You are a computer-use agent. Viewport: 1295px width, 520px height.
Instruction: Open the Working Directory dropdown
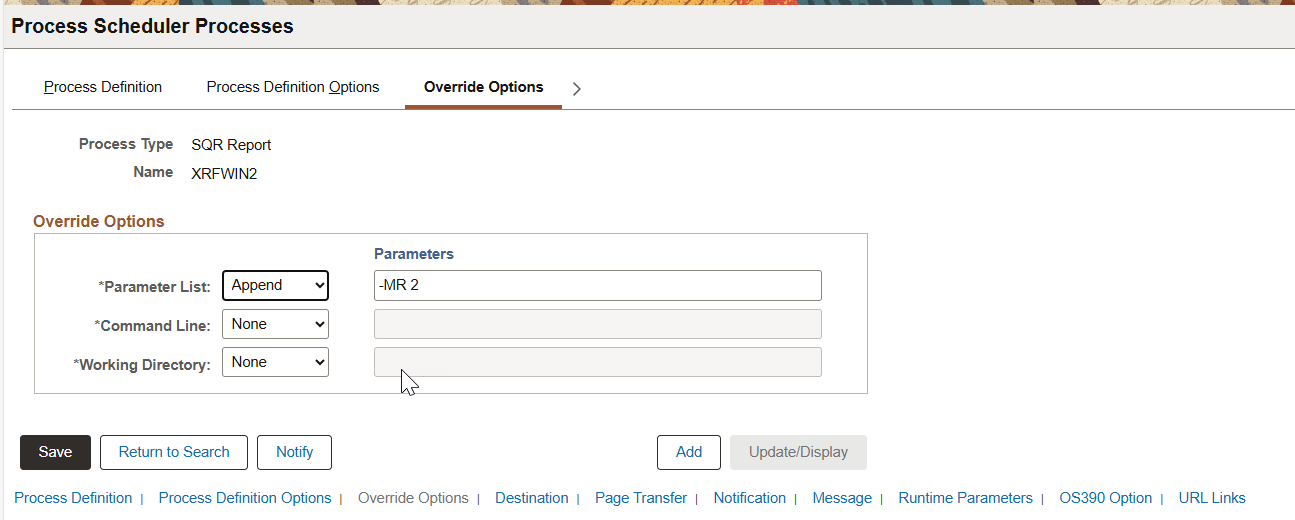[x=275, y=362]
